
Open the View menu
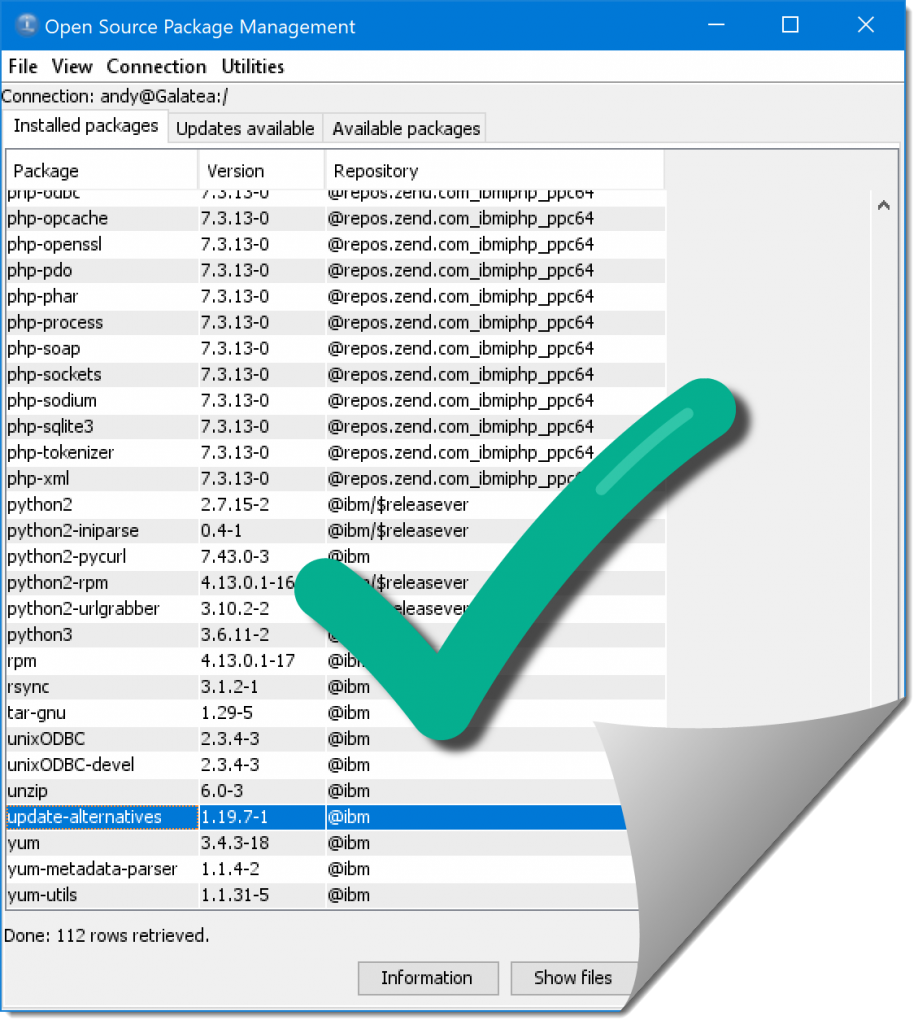click(x=72, y=67)
